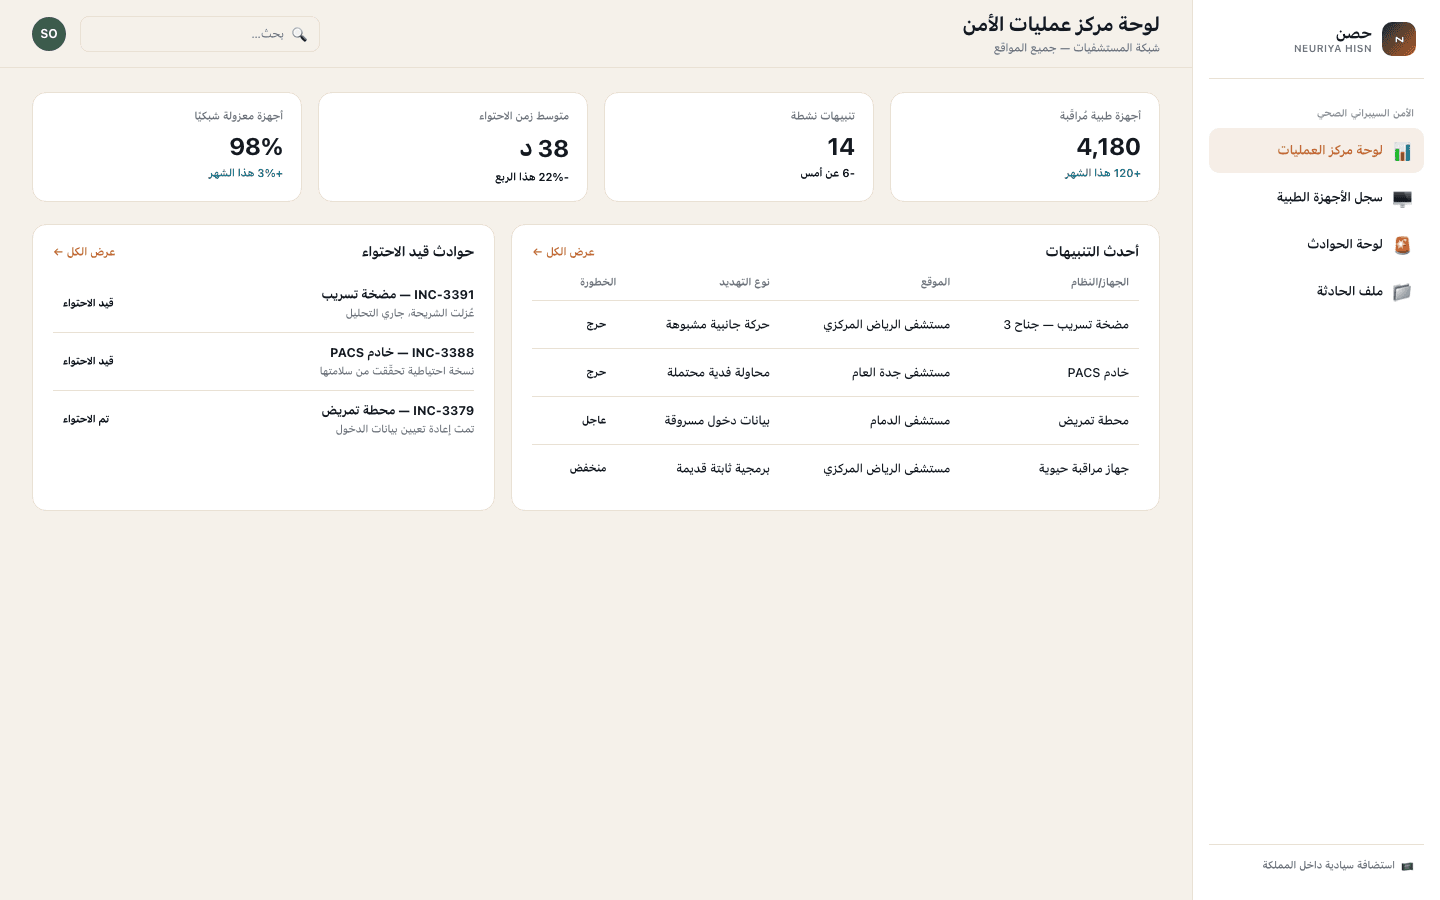Viewport: 1440px width, 900px height.
Task: Open the أجهزة معزولة شبكيًا 98% stat card
Action: pos(167,147)
